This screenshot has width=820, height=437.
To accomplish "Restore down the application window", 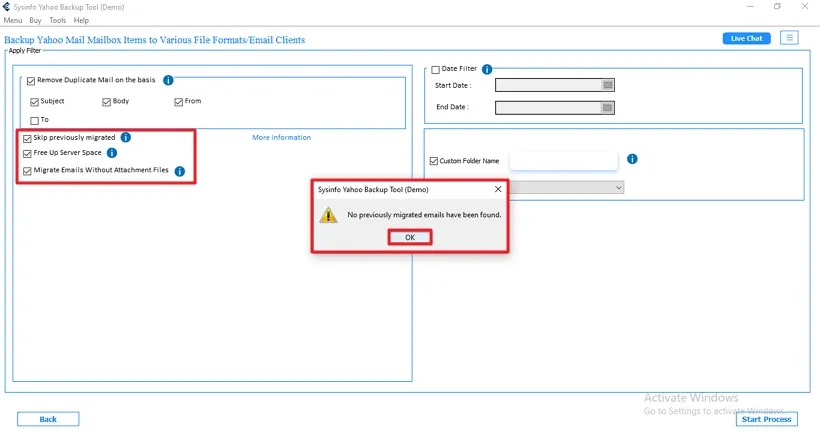I will (777, 6).
